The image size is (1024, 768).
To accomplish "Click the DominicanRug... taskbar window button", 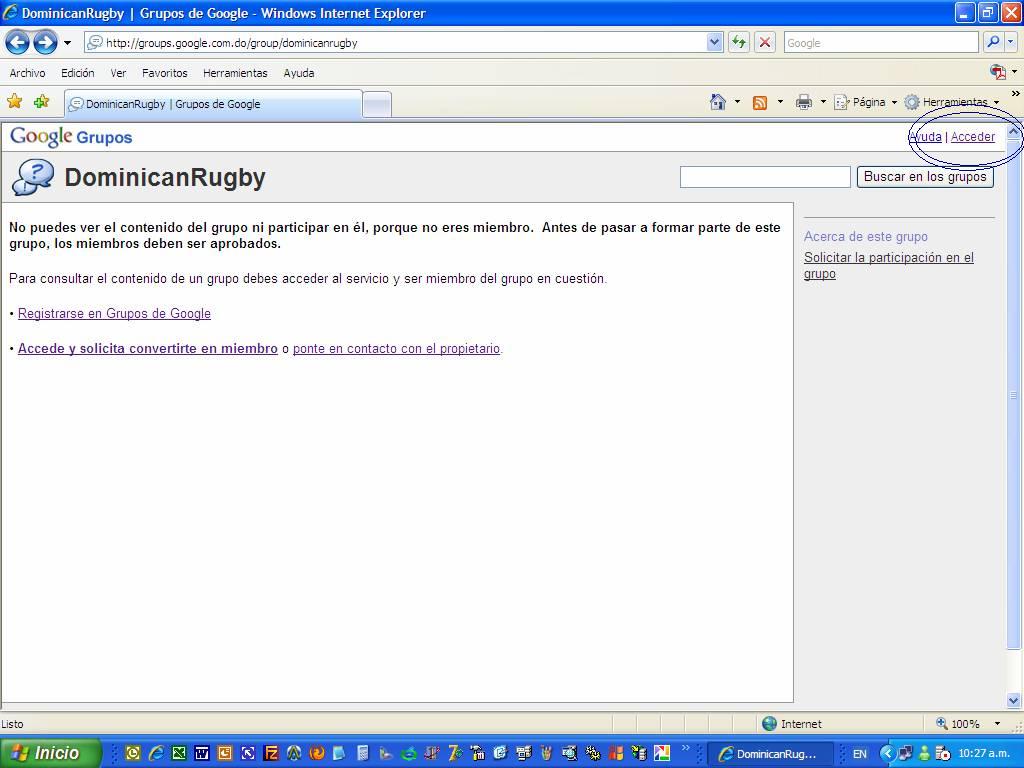I will point(771,754).
